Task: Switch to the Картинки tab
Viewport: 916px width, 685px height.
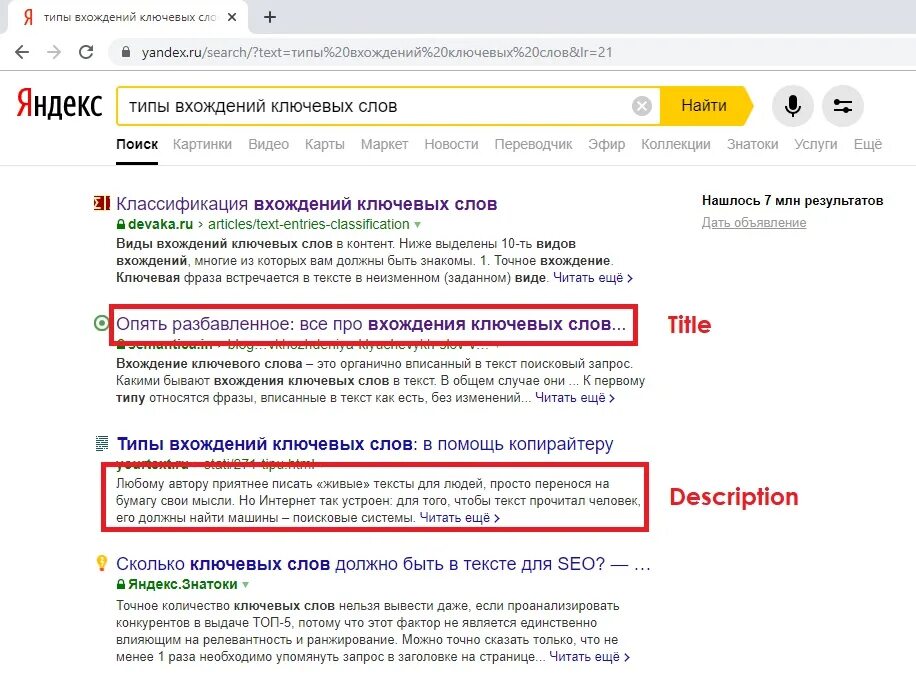Action: [x=202, y=143]
